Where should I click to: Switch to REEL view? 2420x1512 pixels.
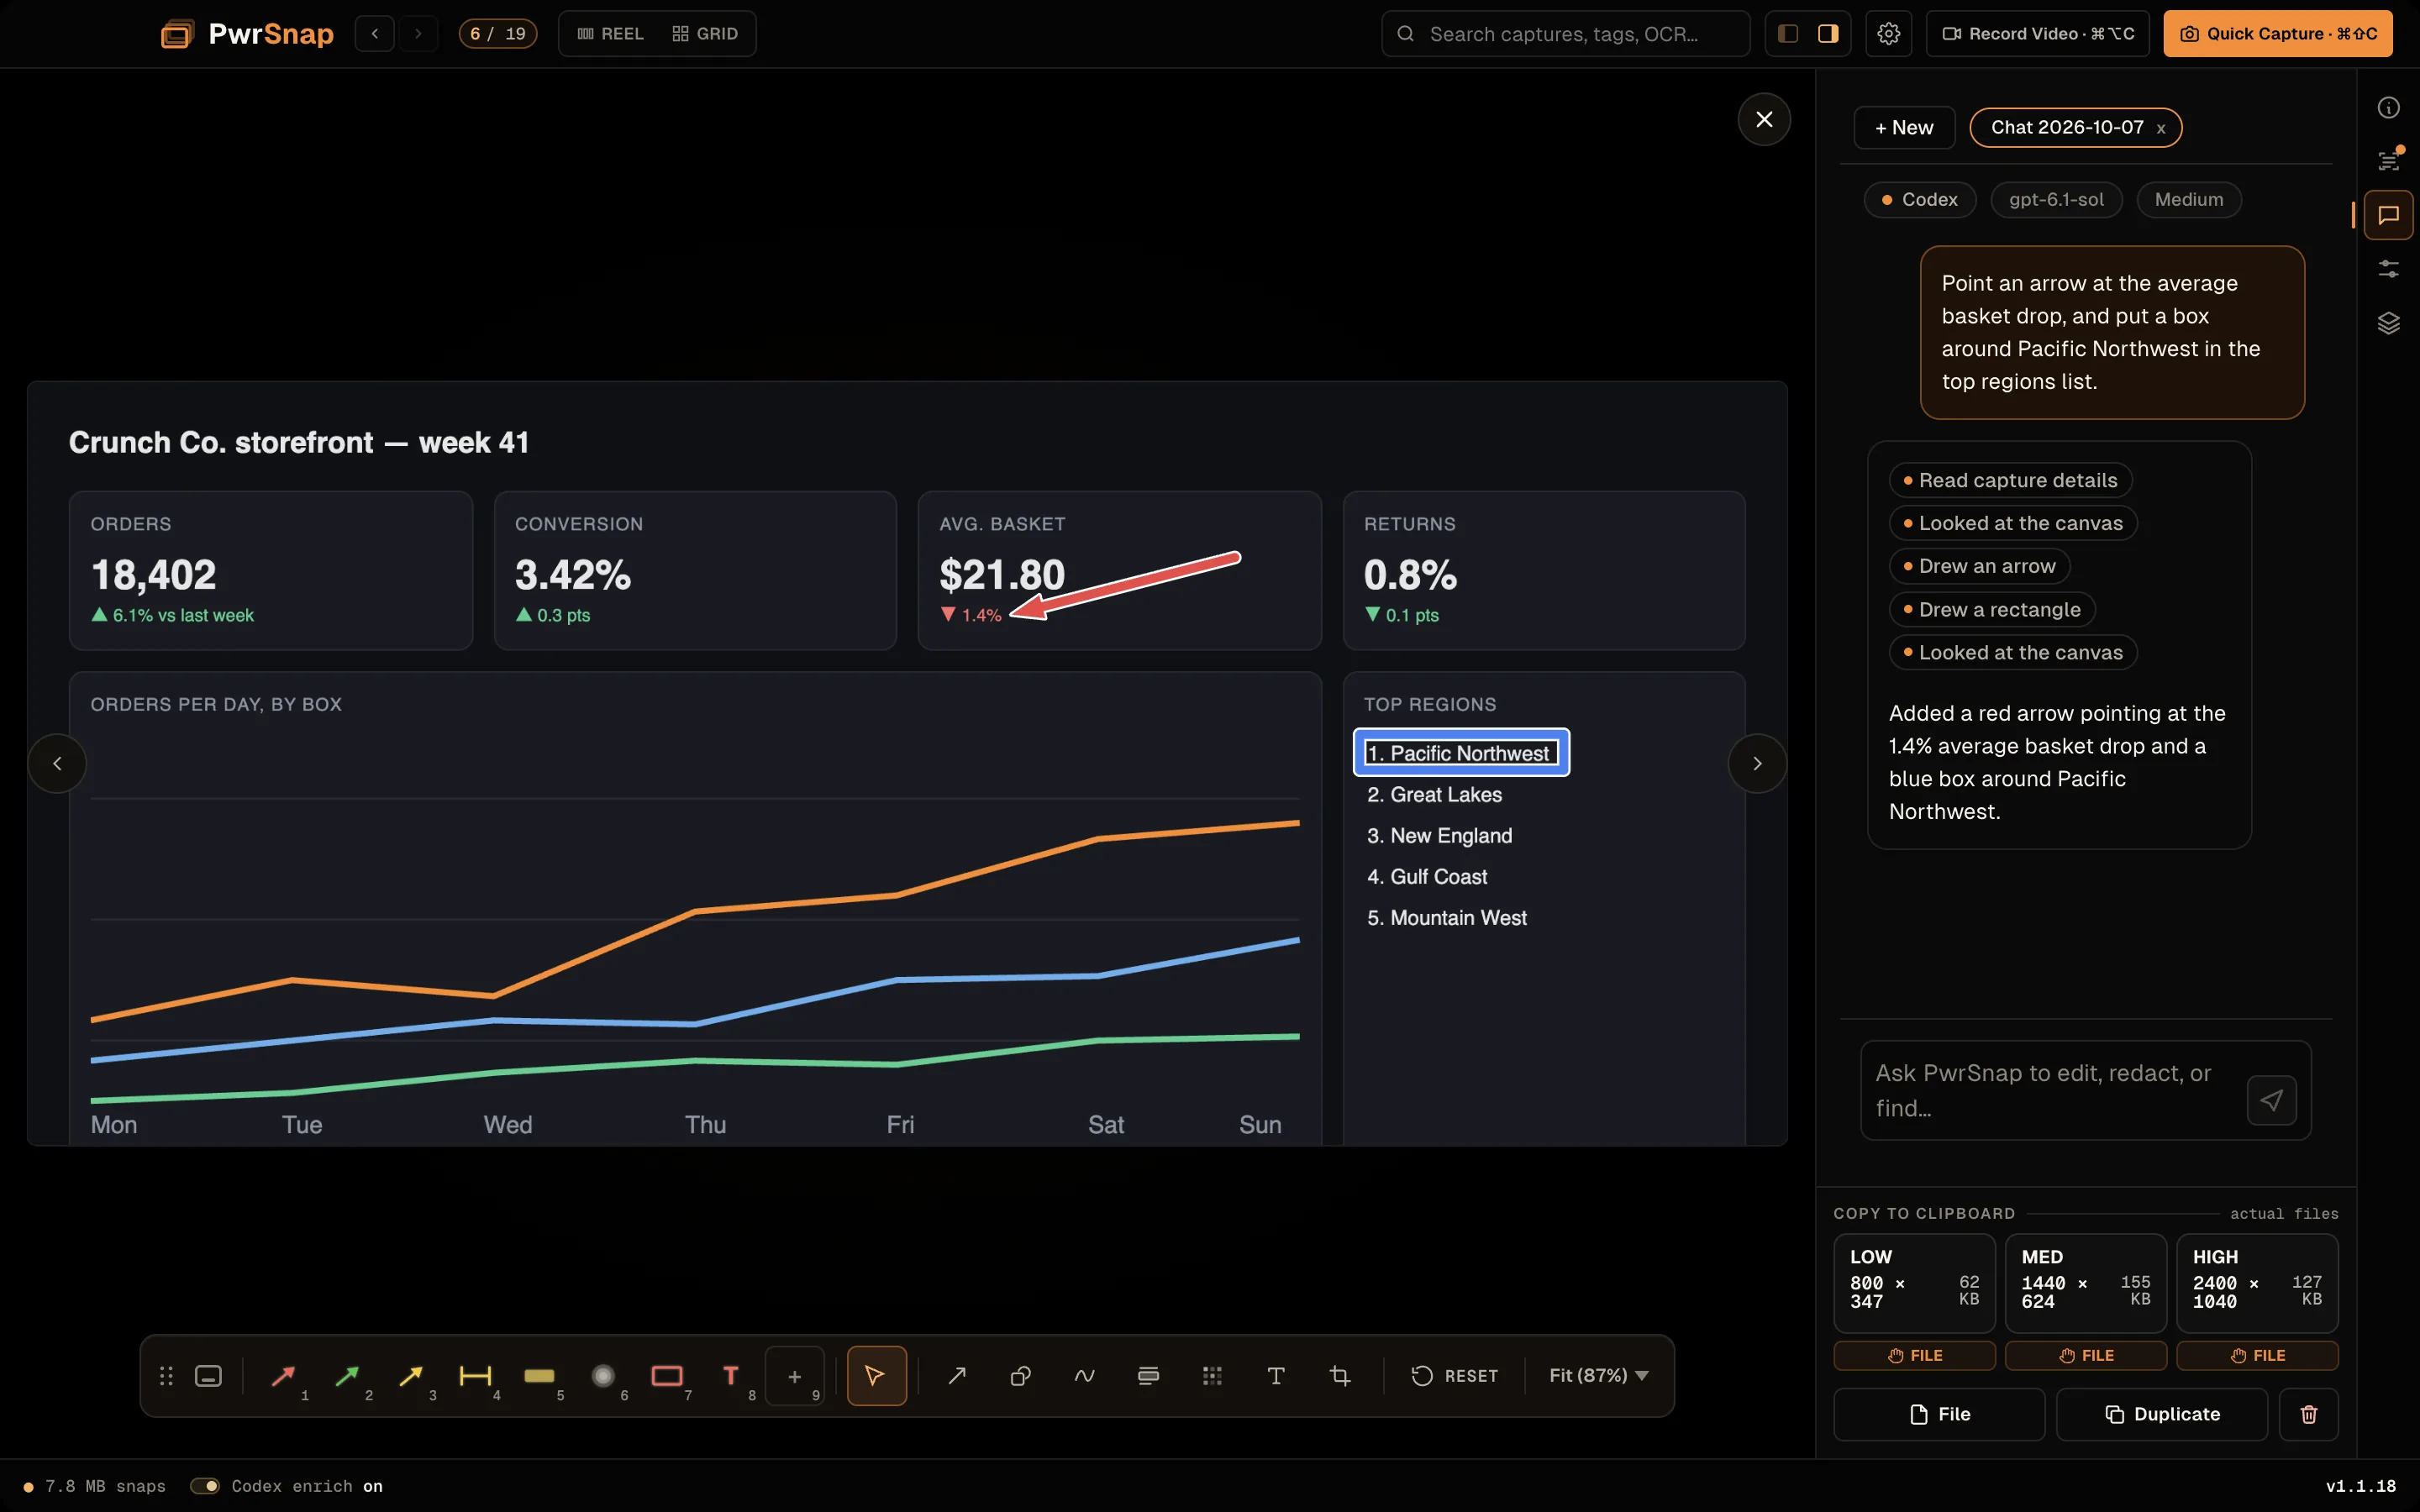(x=611, y=34)
